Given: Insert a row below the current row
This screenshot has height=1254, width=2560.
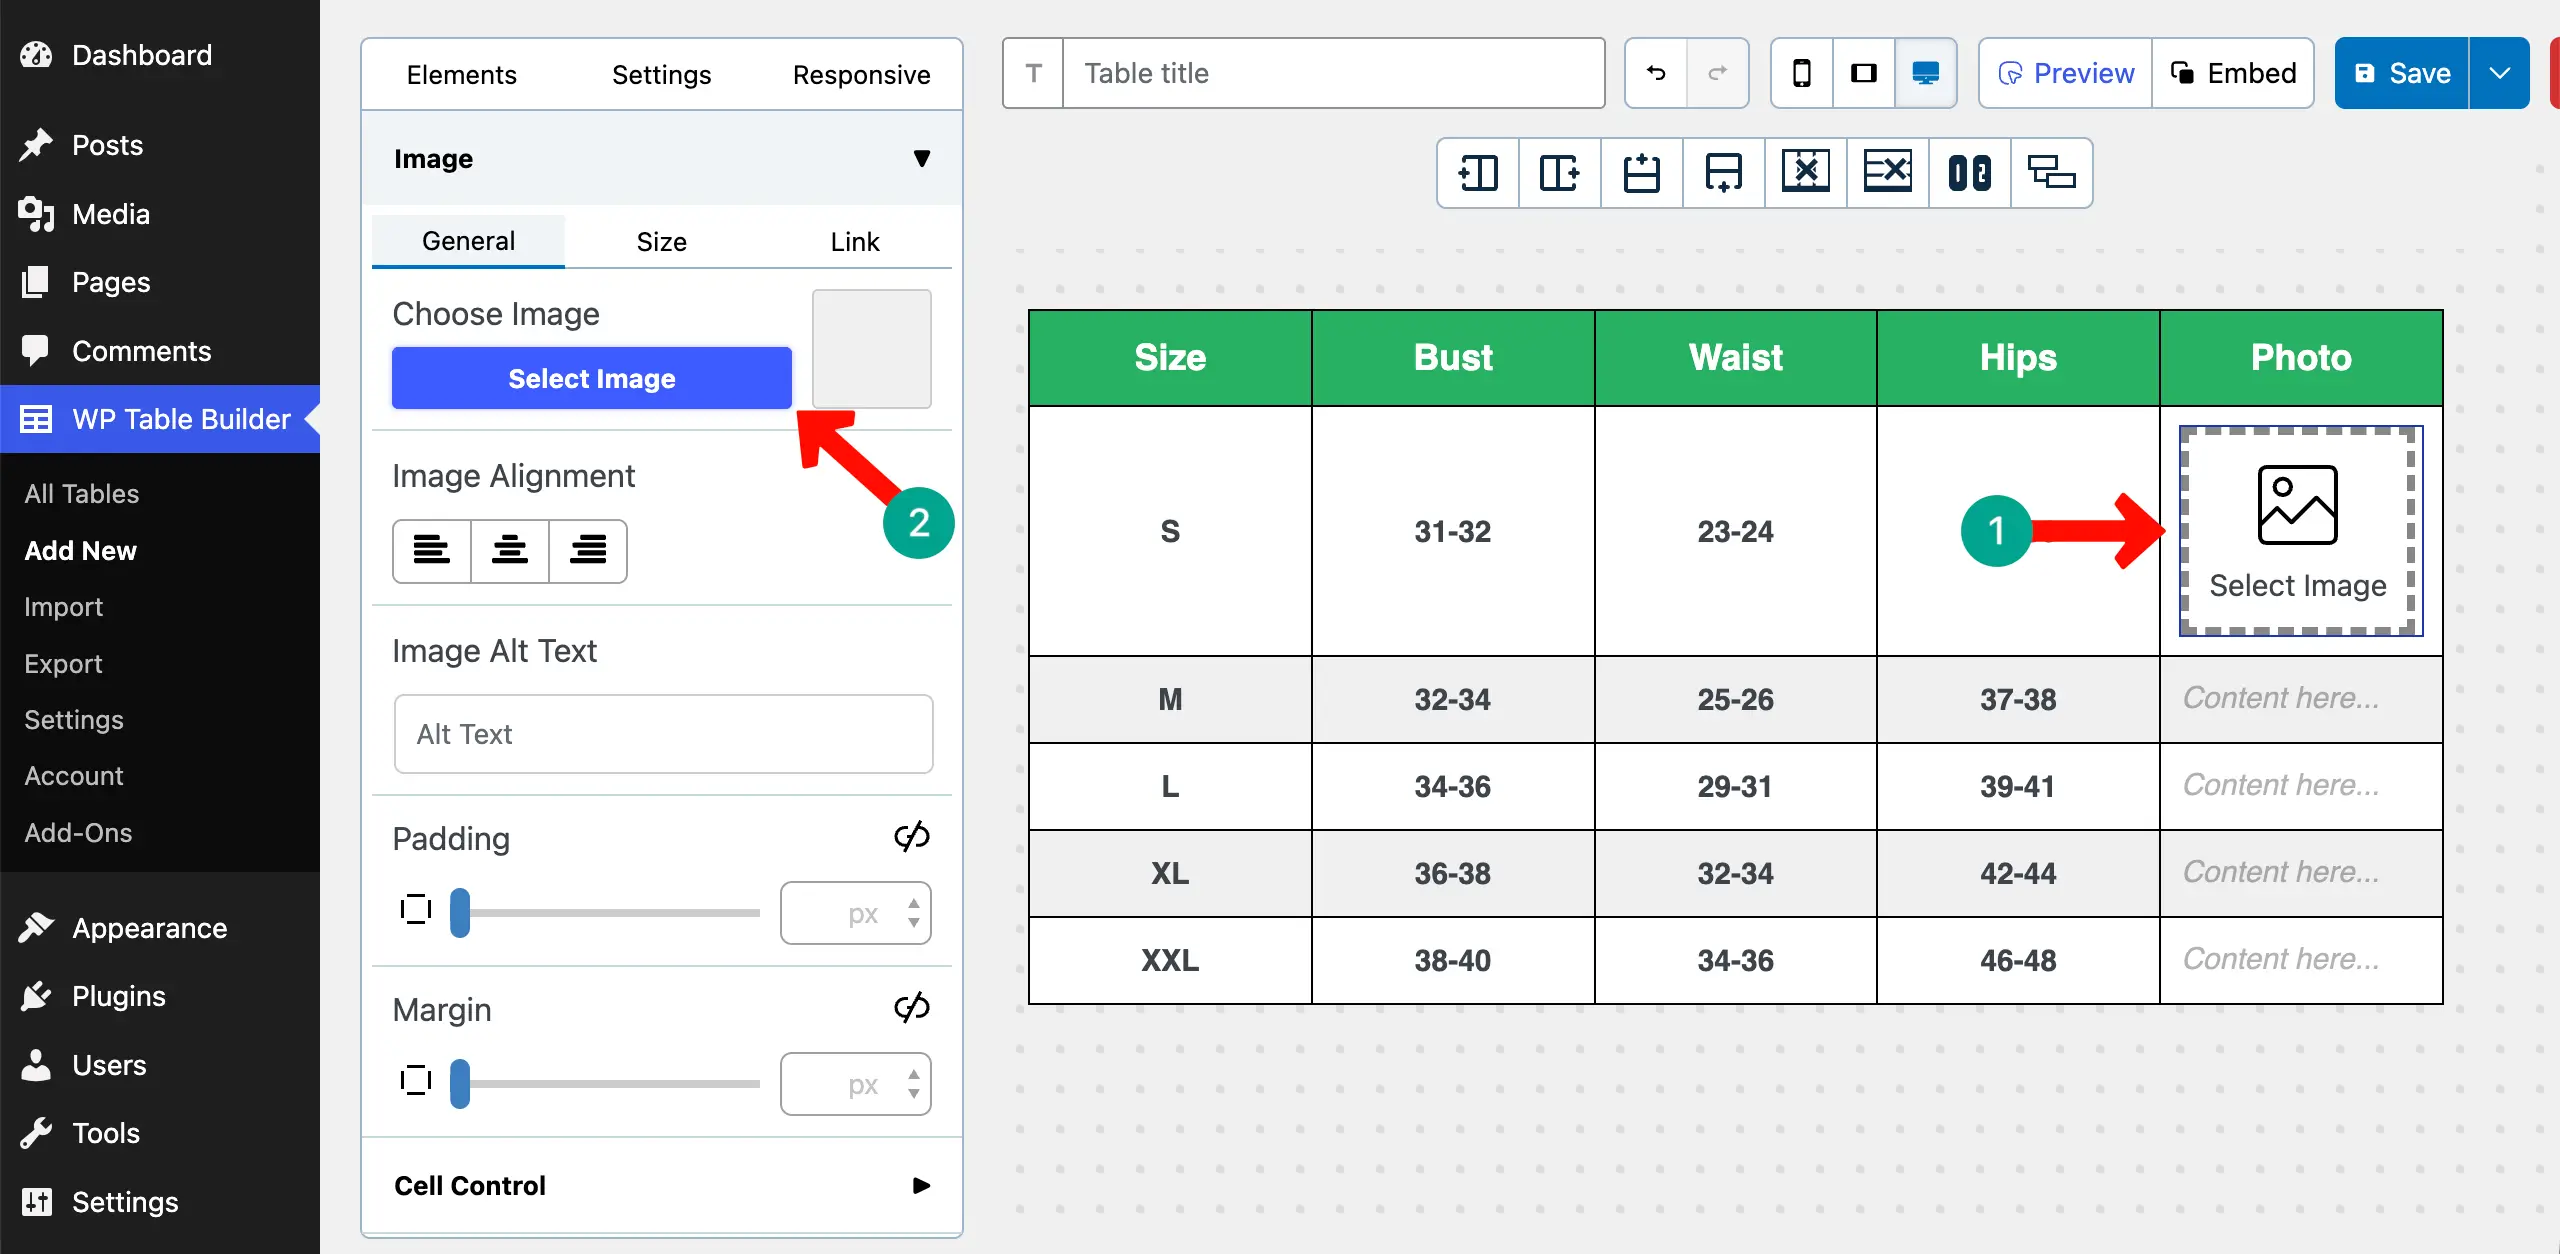Looking at the screenshot, I should tap(1723, 173).
